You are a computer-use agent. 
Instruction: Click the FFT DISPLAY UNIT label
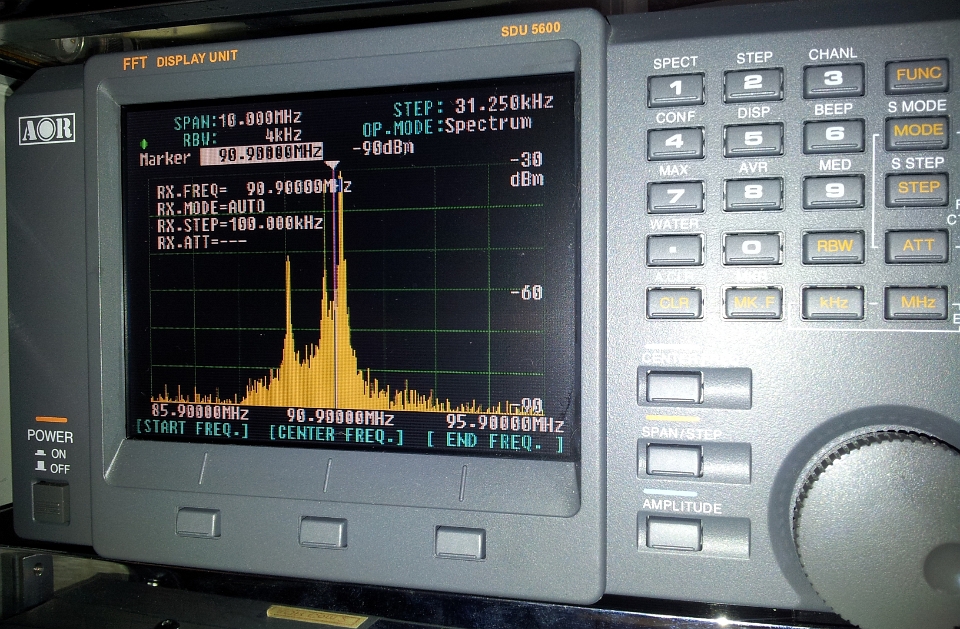pos(180,60)
